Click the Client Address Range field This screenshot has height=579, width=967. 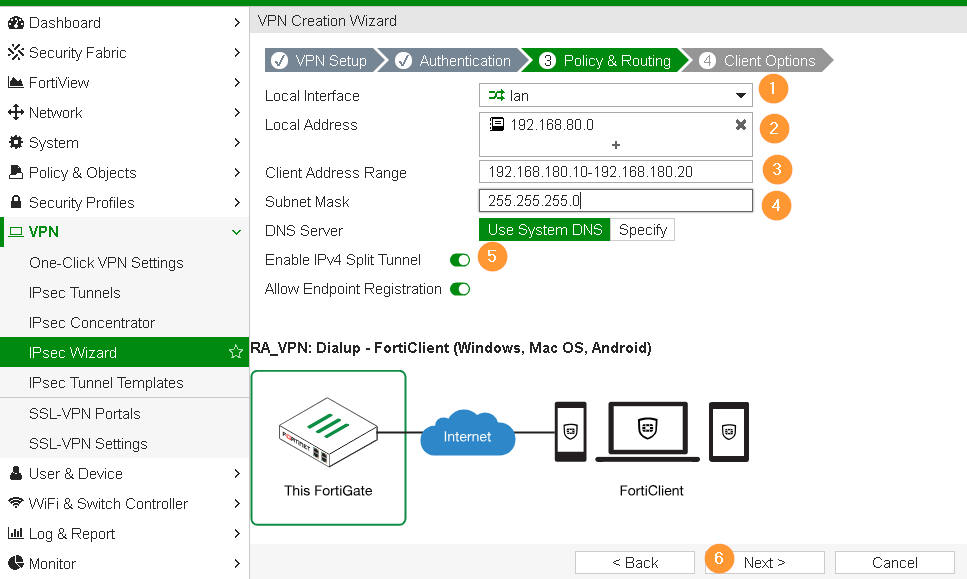pyautogui.click(x=615, y=171)
